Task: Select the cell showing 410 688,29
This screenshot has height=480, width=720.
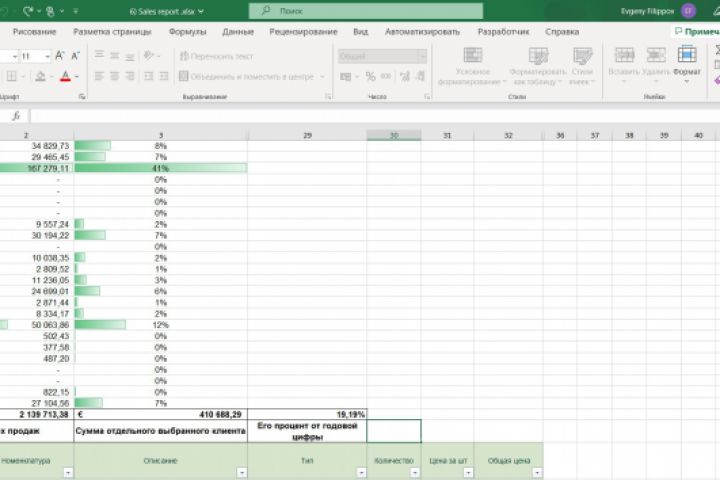Action: click(160, 414)
